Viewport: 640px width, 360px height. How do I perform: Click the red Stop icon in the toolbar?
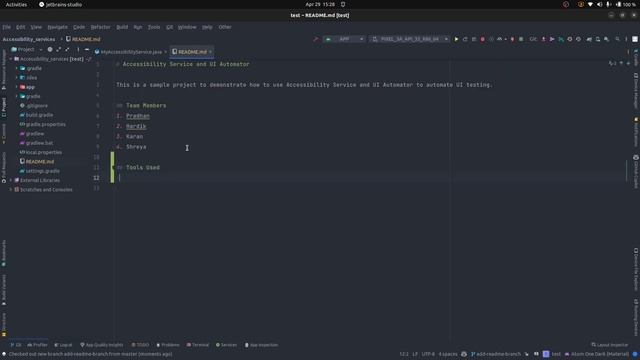coord(482,39)
